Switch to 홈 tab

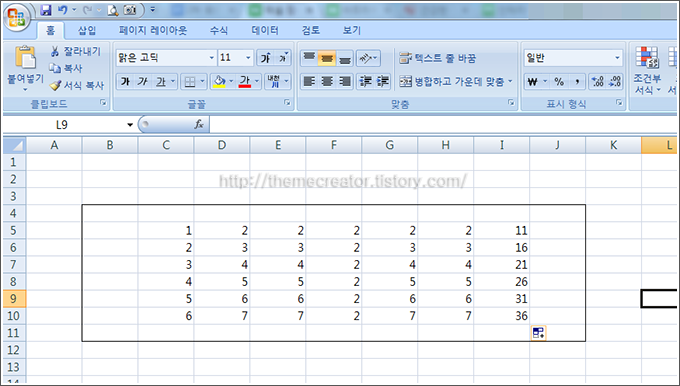(x=51, y=30)
